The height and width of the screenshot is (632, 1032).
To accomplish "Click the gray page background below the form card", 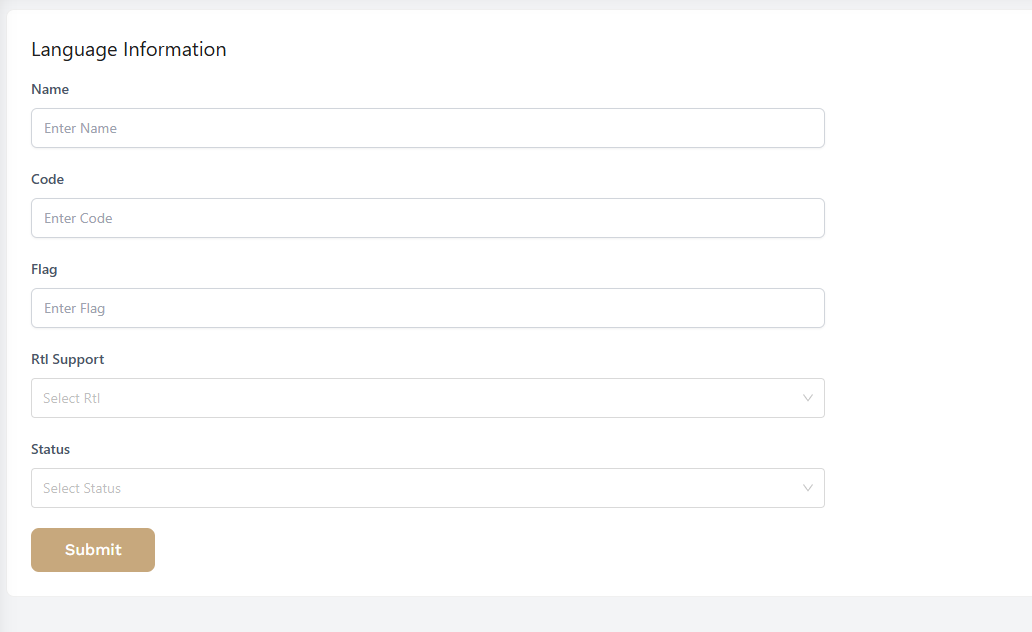I will pos(516,616).
